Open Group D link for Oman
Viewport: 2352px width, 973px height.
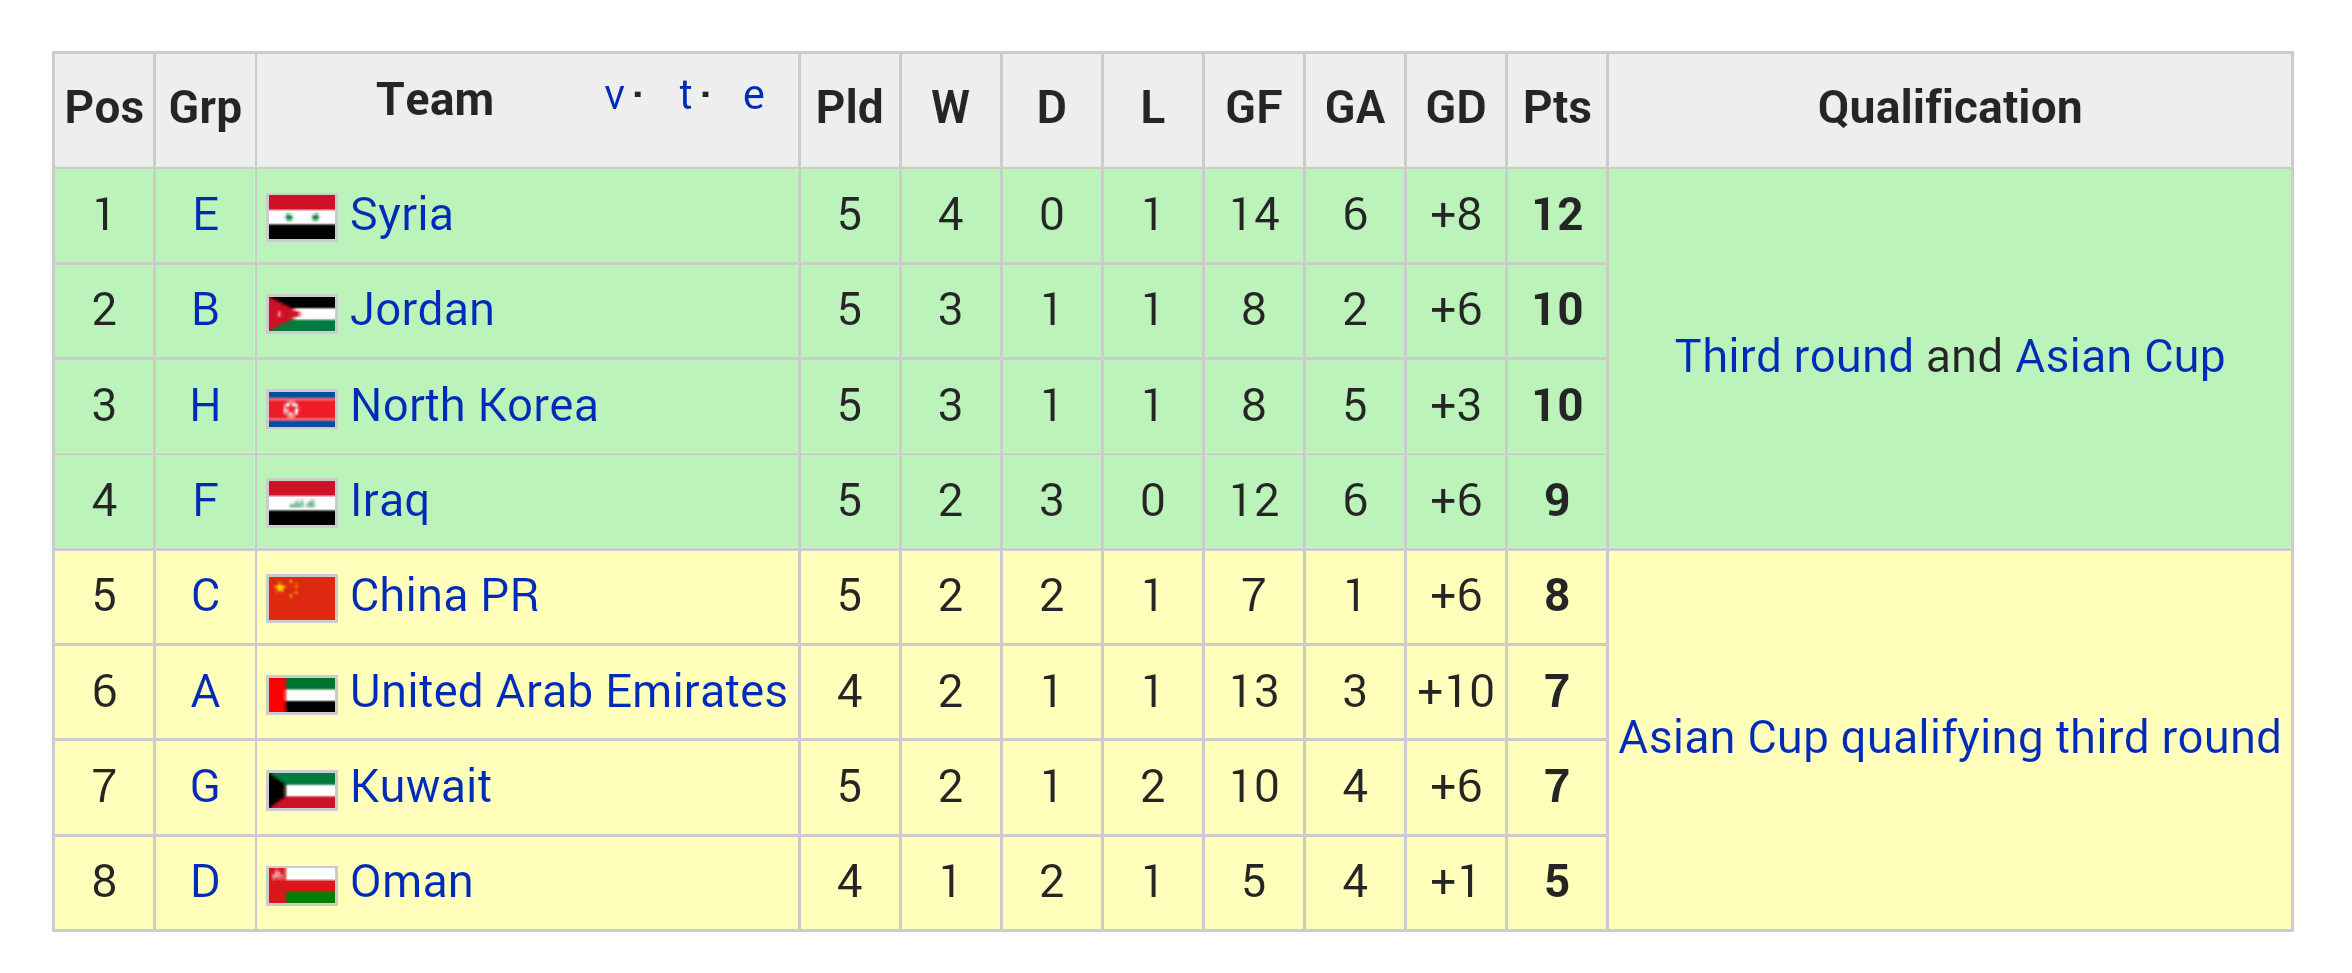(205, 882)
